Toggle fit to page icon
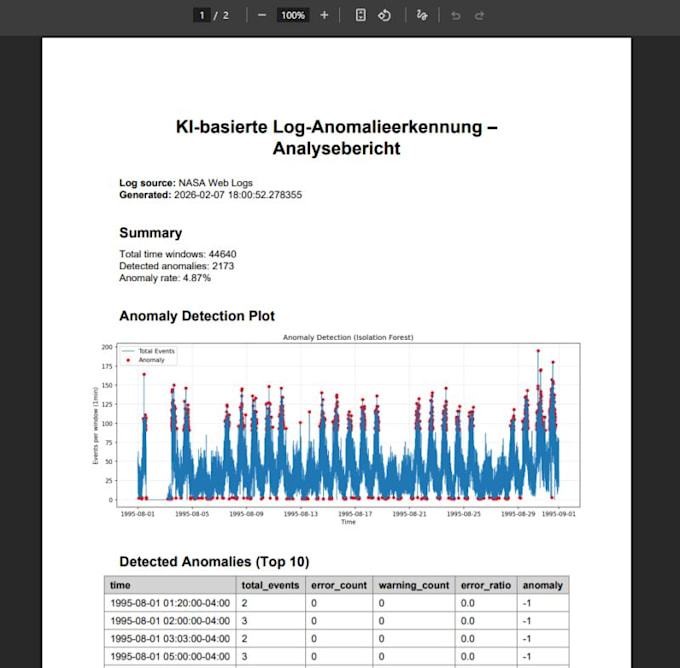 [360, 15]
